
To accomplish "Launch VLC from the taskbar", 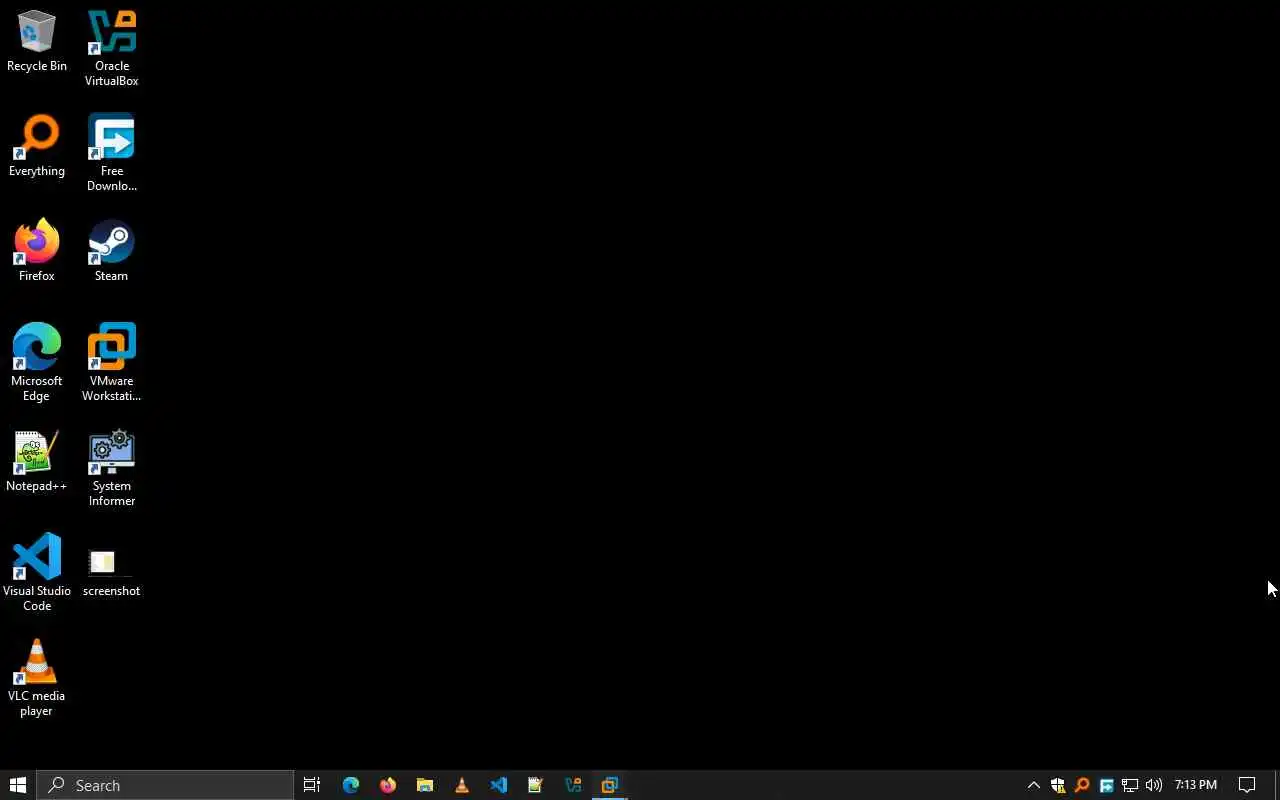I will click(x=462, y=785).
